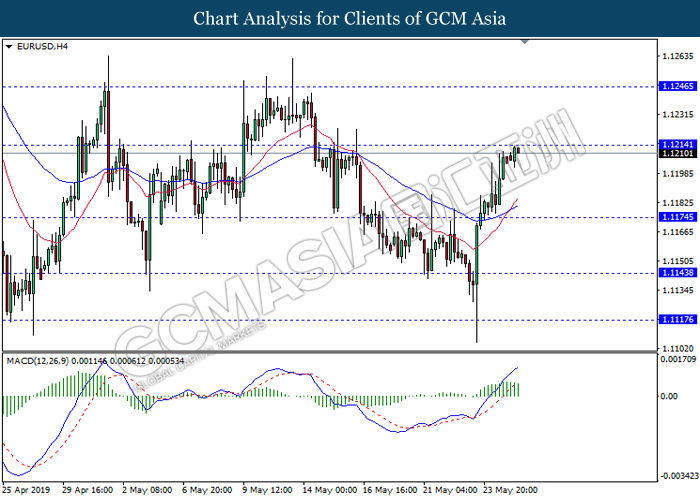Click the 23 May 20:00 time label
This screenshot has width=700, height=500.
point(511,490)
